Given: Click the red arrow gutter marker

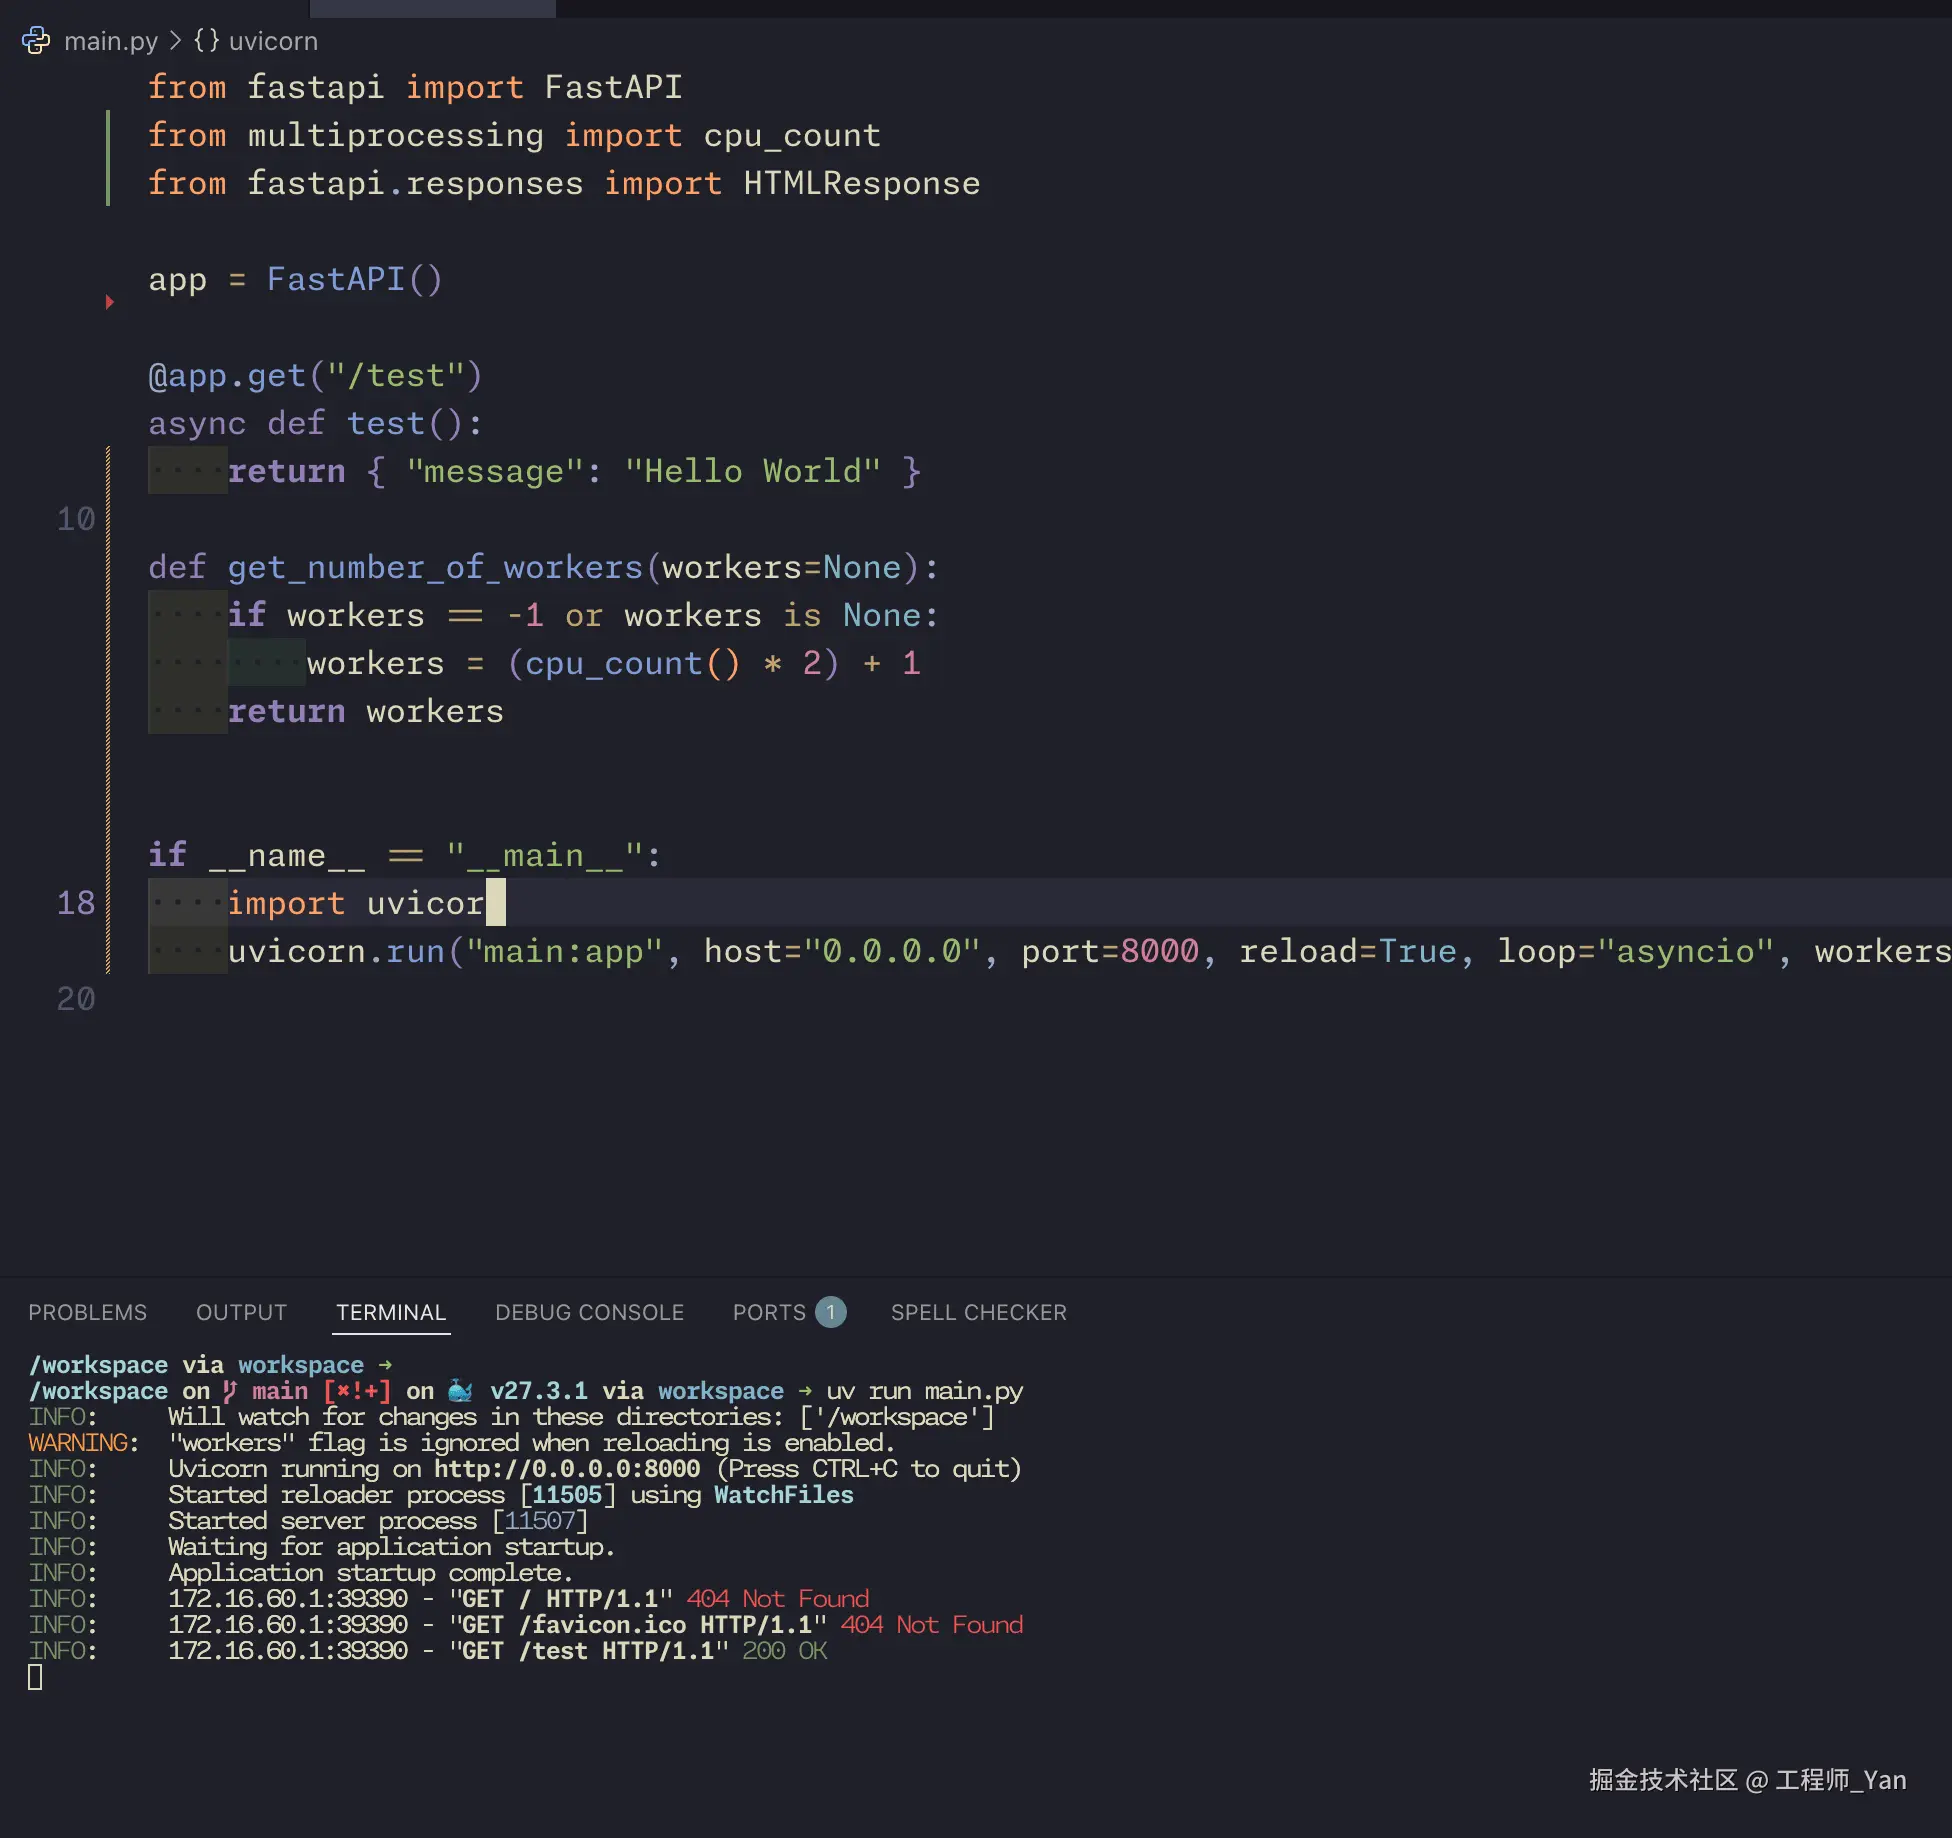Looking at the screenshot, I should pyautogui.click(x=109, y=302).
